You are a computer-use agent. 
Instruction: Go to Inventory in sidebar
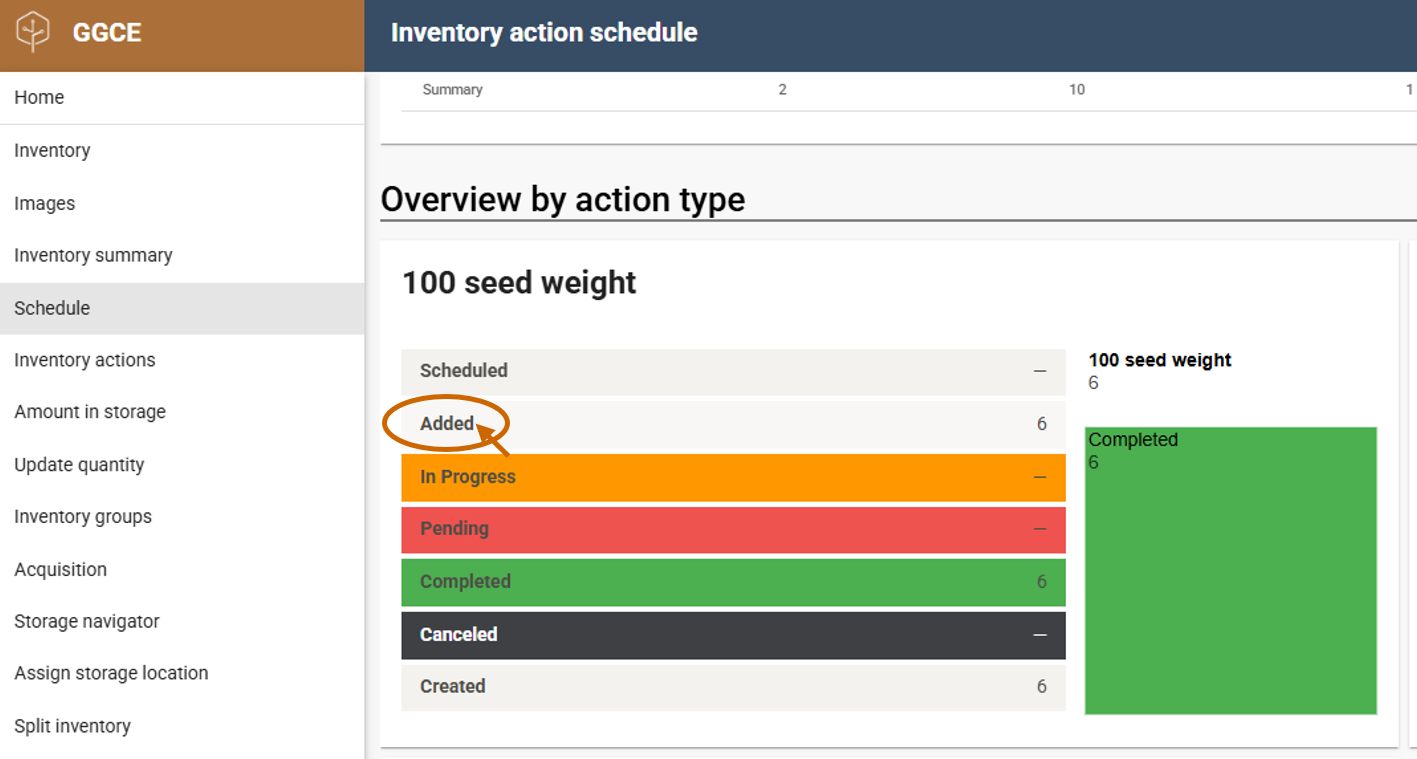[52, 150]
